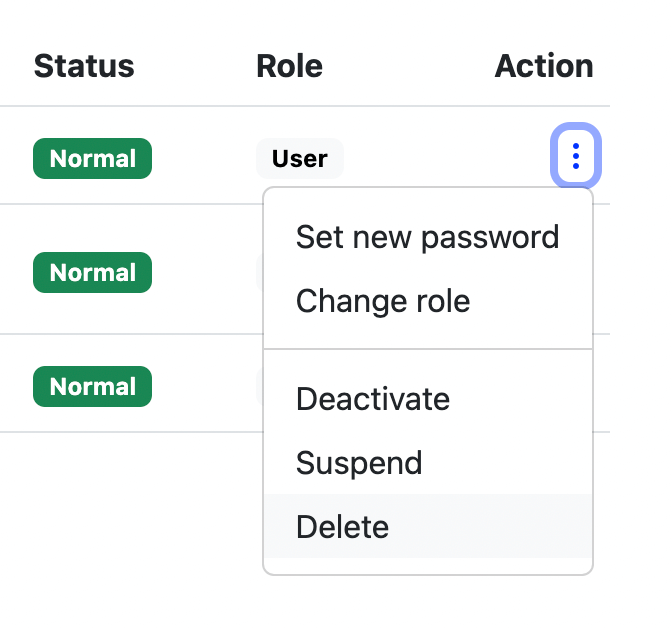Deactivate the user via the dropdown menu
This screenshot has height=628, width=672.
click(x=373, y=399)
